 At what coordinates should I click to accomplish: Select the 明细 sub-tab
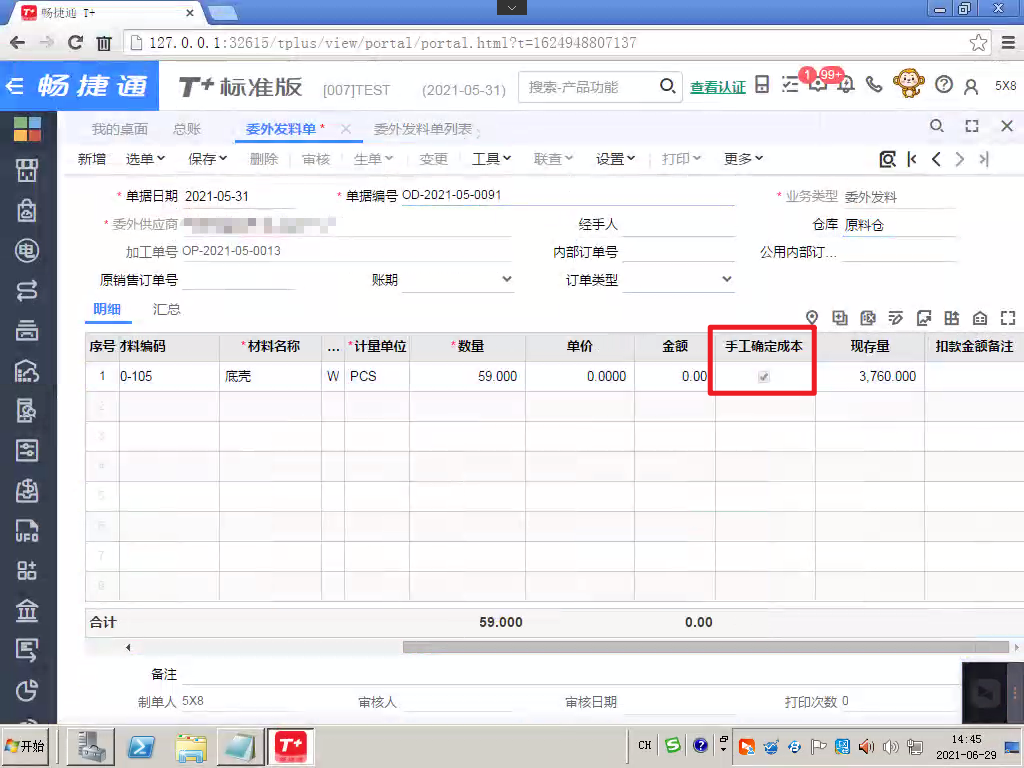[107, 309]
